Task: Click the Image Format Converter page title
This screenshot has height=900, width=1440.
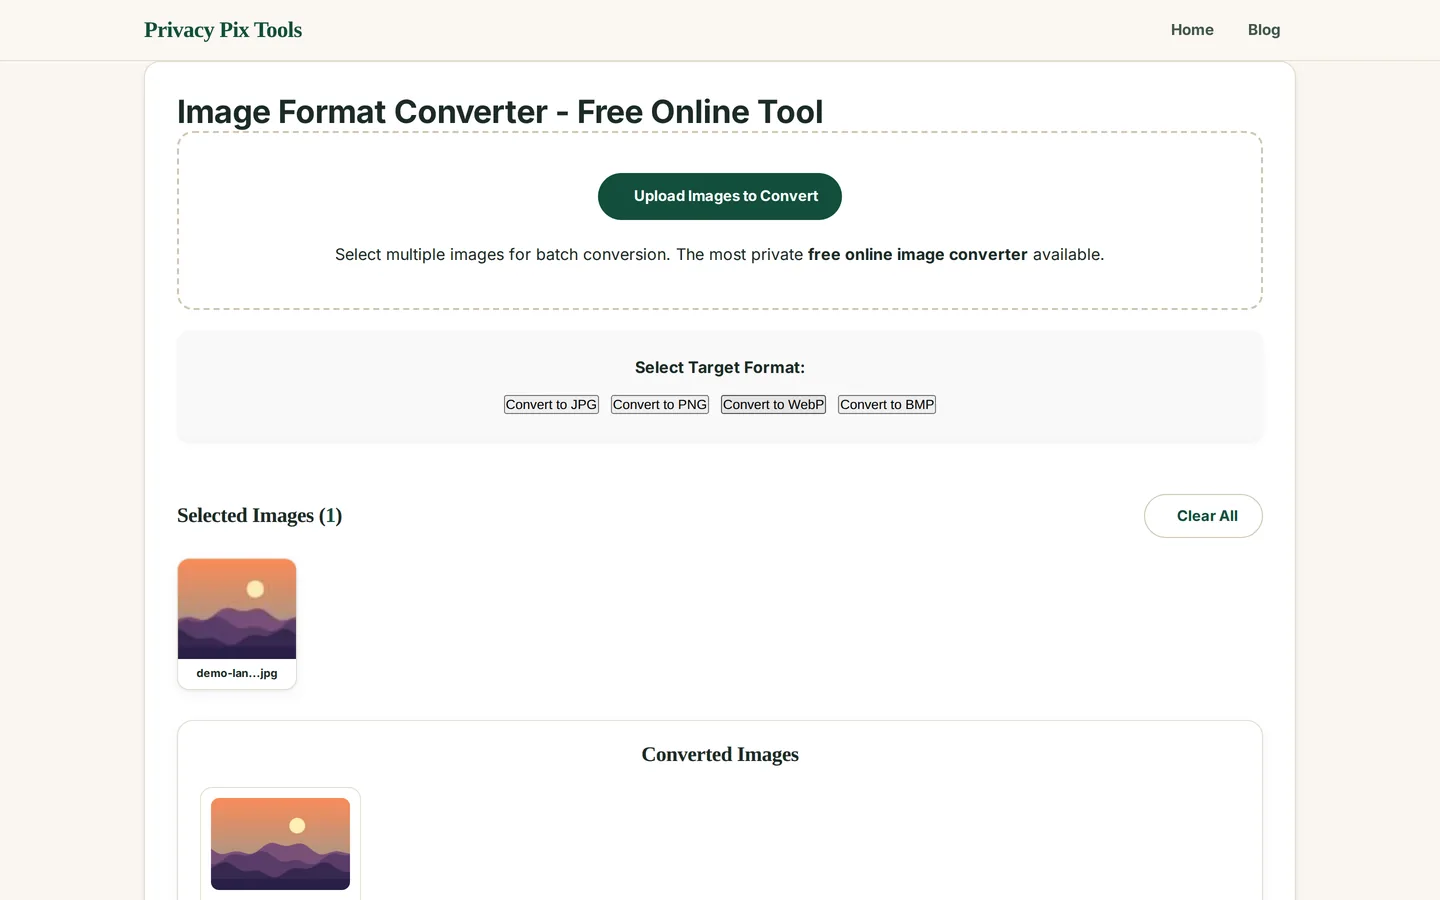Action: pos(500,111)
